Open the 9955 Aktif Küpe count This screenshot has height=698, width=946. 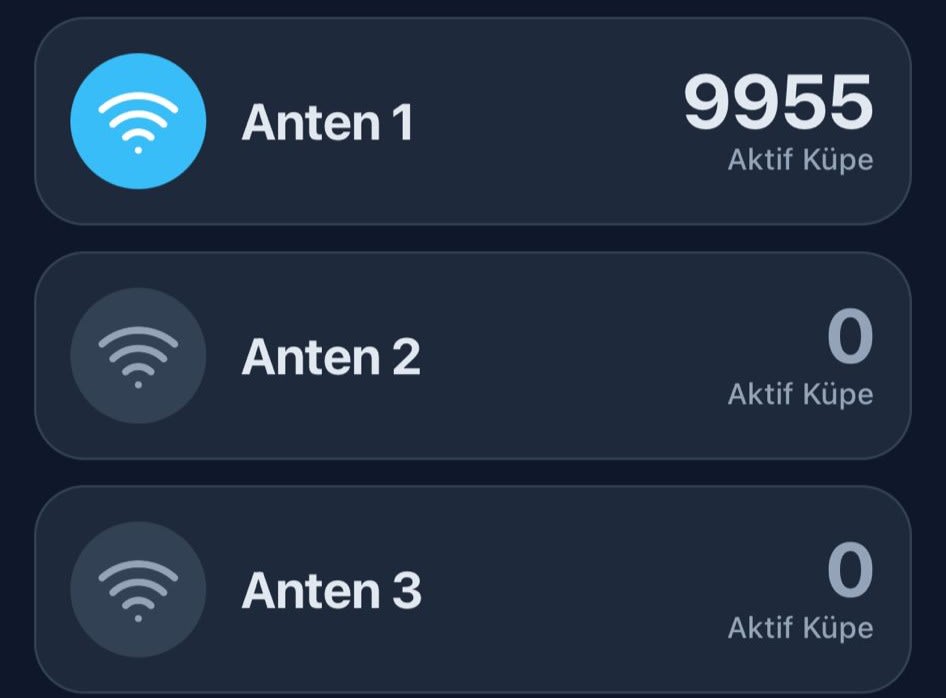780,98
